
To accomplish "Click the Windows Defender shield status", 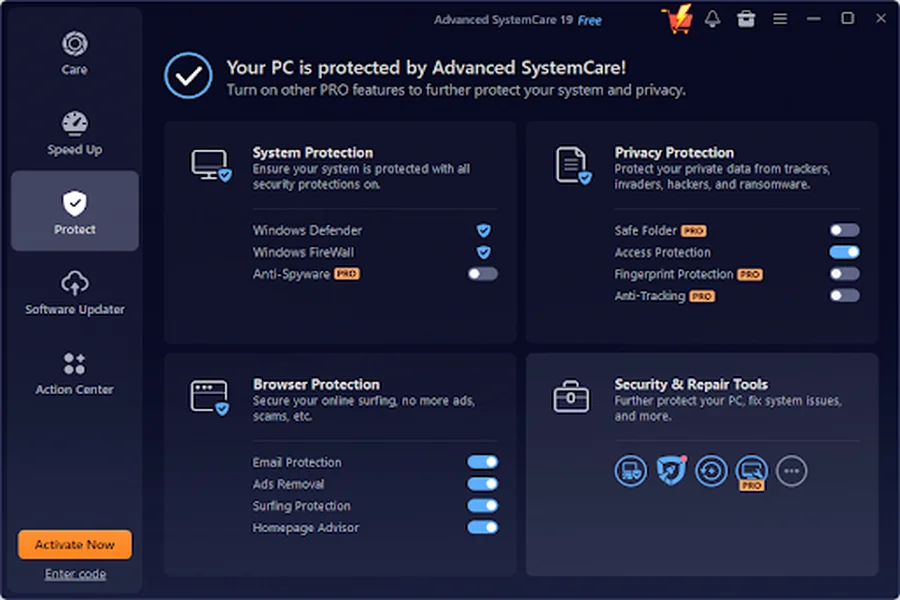I will click(484, 230).
